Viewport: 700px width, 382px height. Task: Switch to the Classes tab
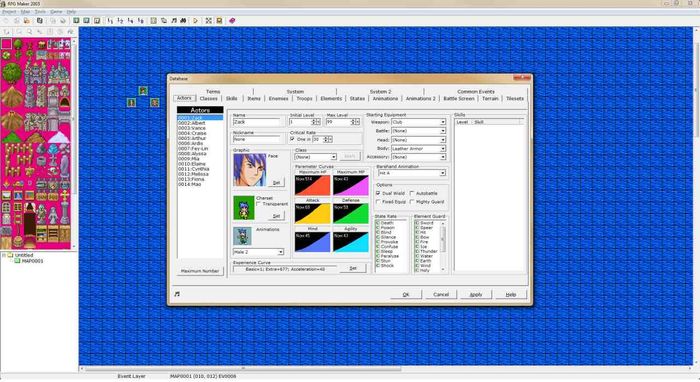click(x=208, y=98)
